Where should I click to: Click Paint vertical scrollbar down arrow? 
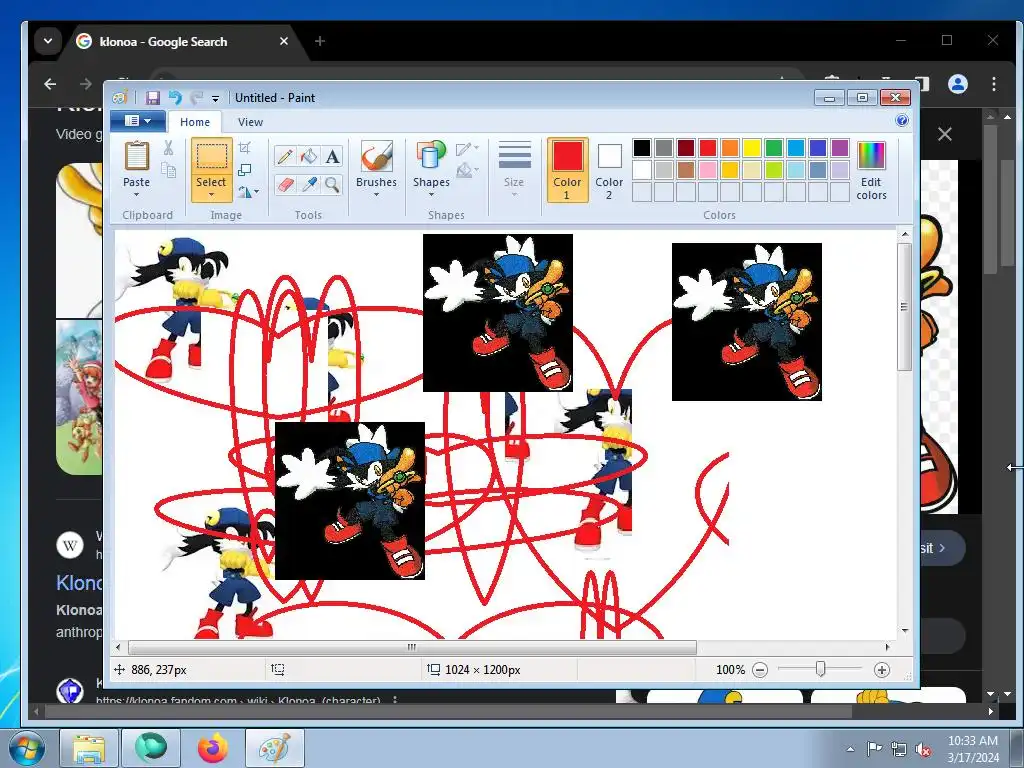click(x=905, y=631)
